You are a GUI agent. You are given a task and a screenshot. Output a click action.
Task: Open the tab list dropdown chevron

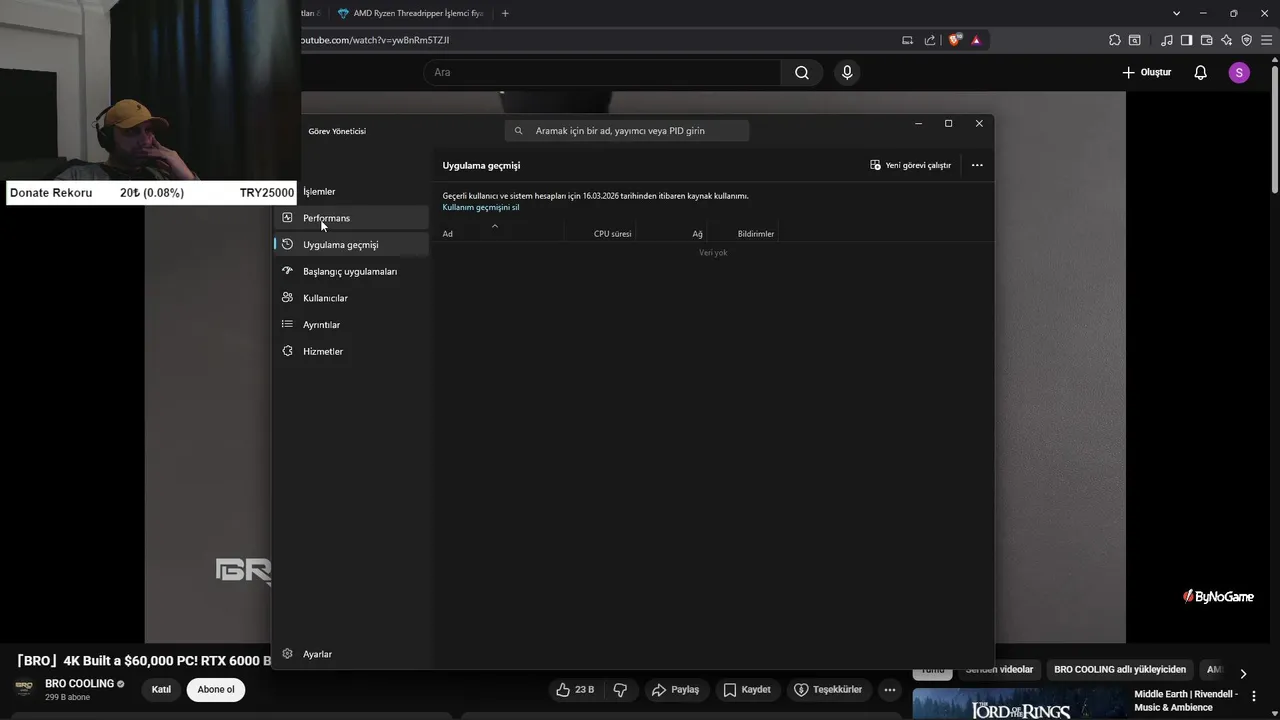(1176, 13)
